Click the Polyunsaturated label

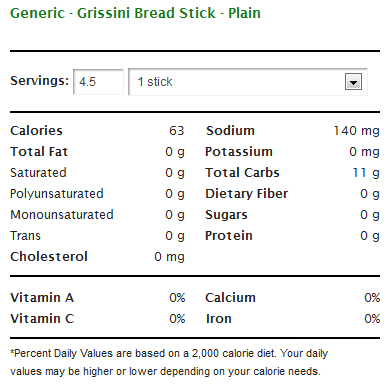coord(57,194)
